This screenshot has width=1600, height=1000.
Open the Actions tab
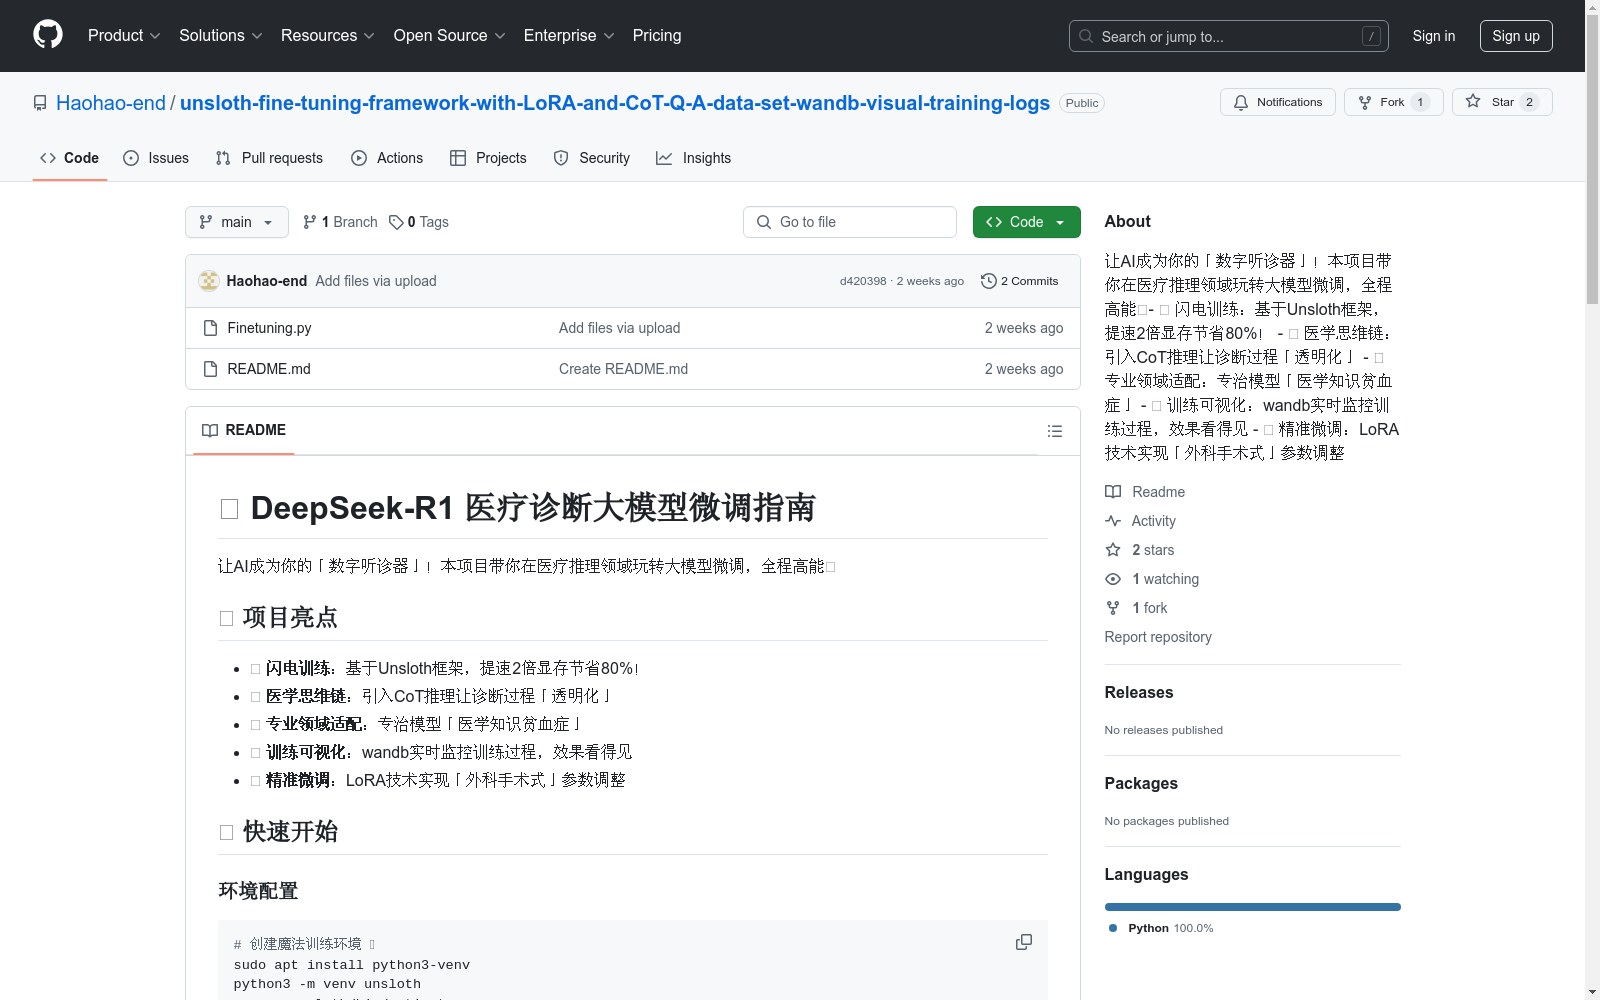(x=387, y=158)
